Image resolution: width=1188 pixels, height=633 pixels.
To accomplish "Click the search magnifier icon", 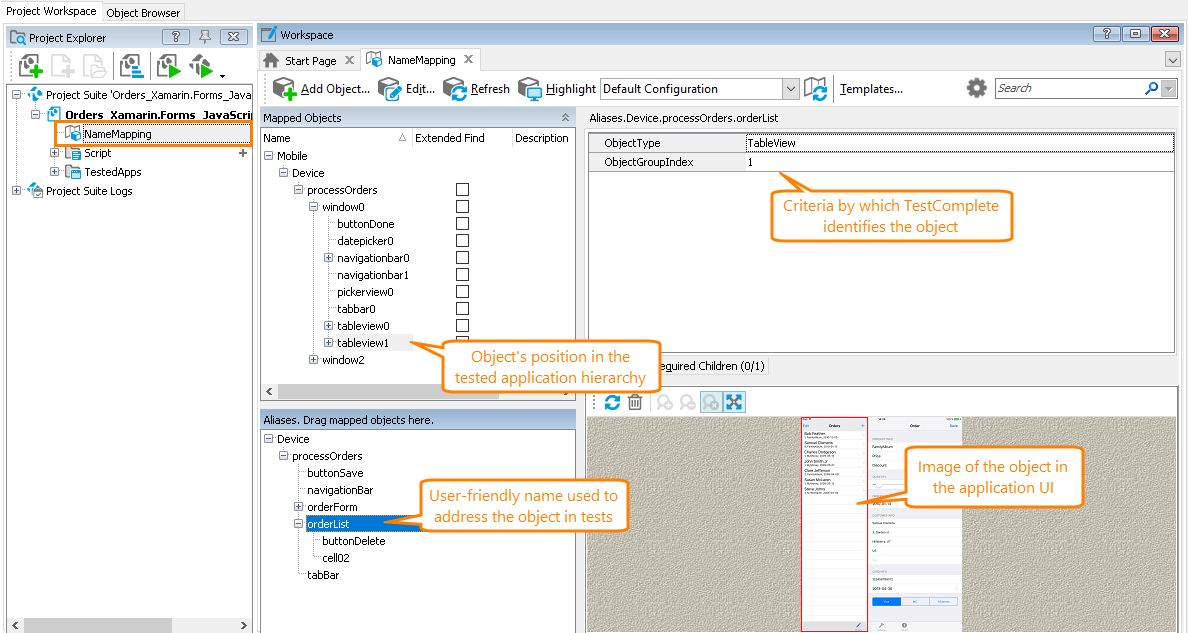I will coord(1150,88).
